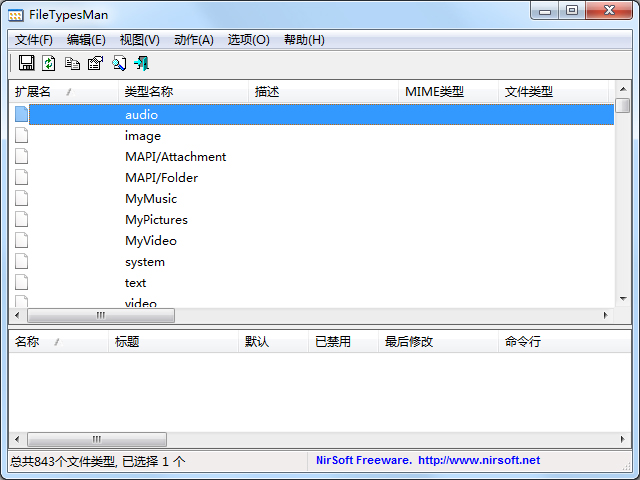
Task: Click the file icon beside text row
Action: tap(22, 282)
